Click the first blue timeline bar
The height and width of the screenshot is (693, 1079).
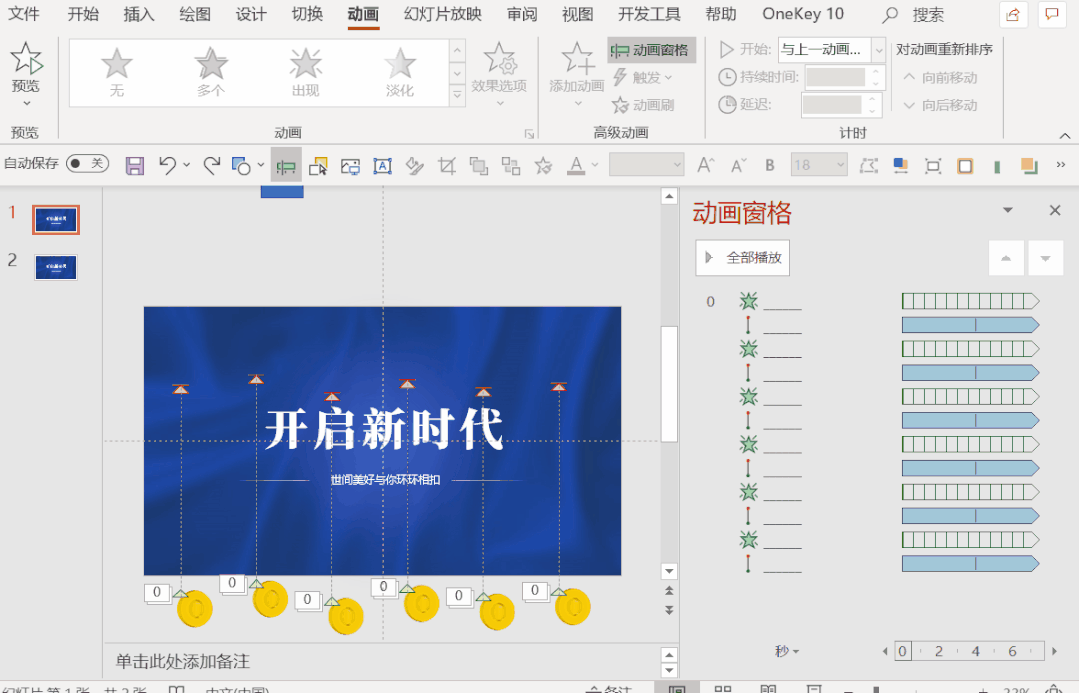(970, 325)
